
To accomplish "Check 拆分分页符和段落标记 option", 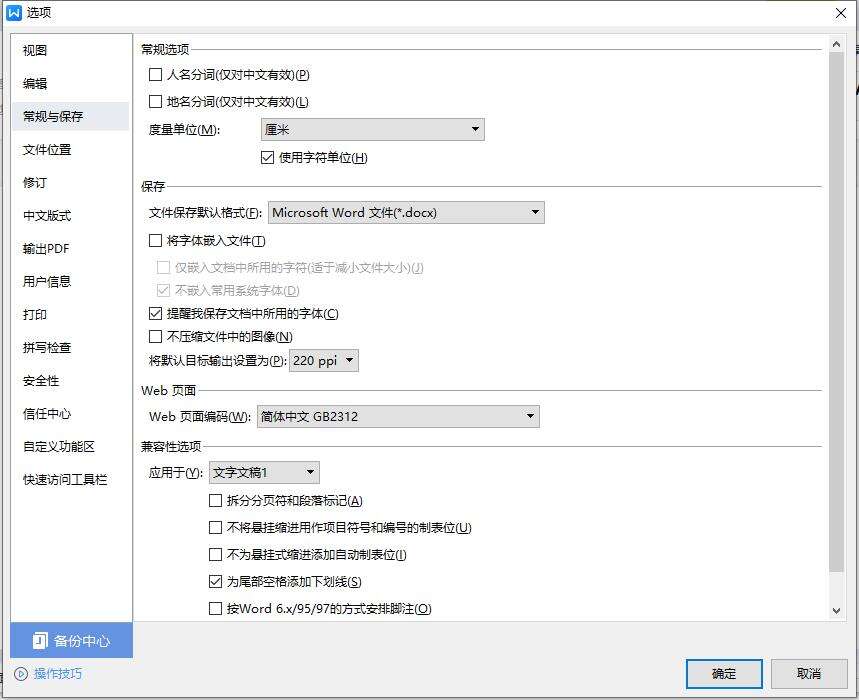I will tap(215, 500).
